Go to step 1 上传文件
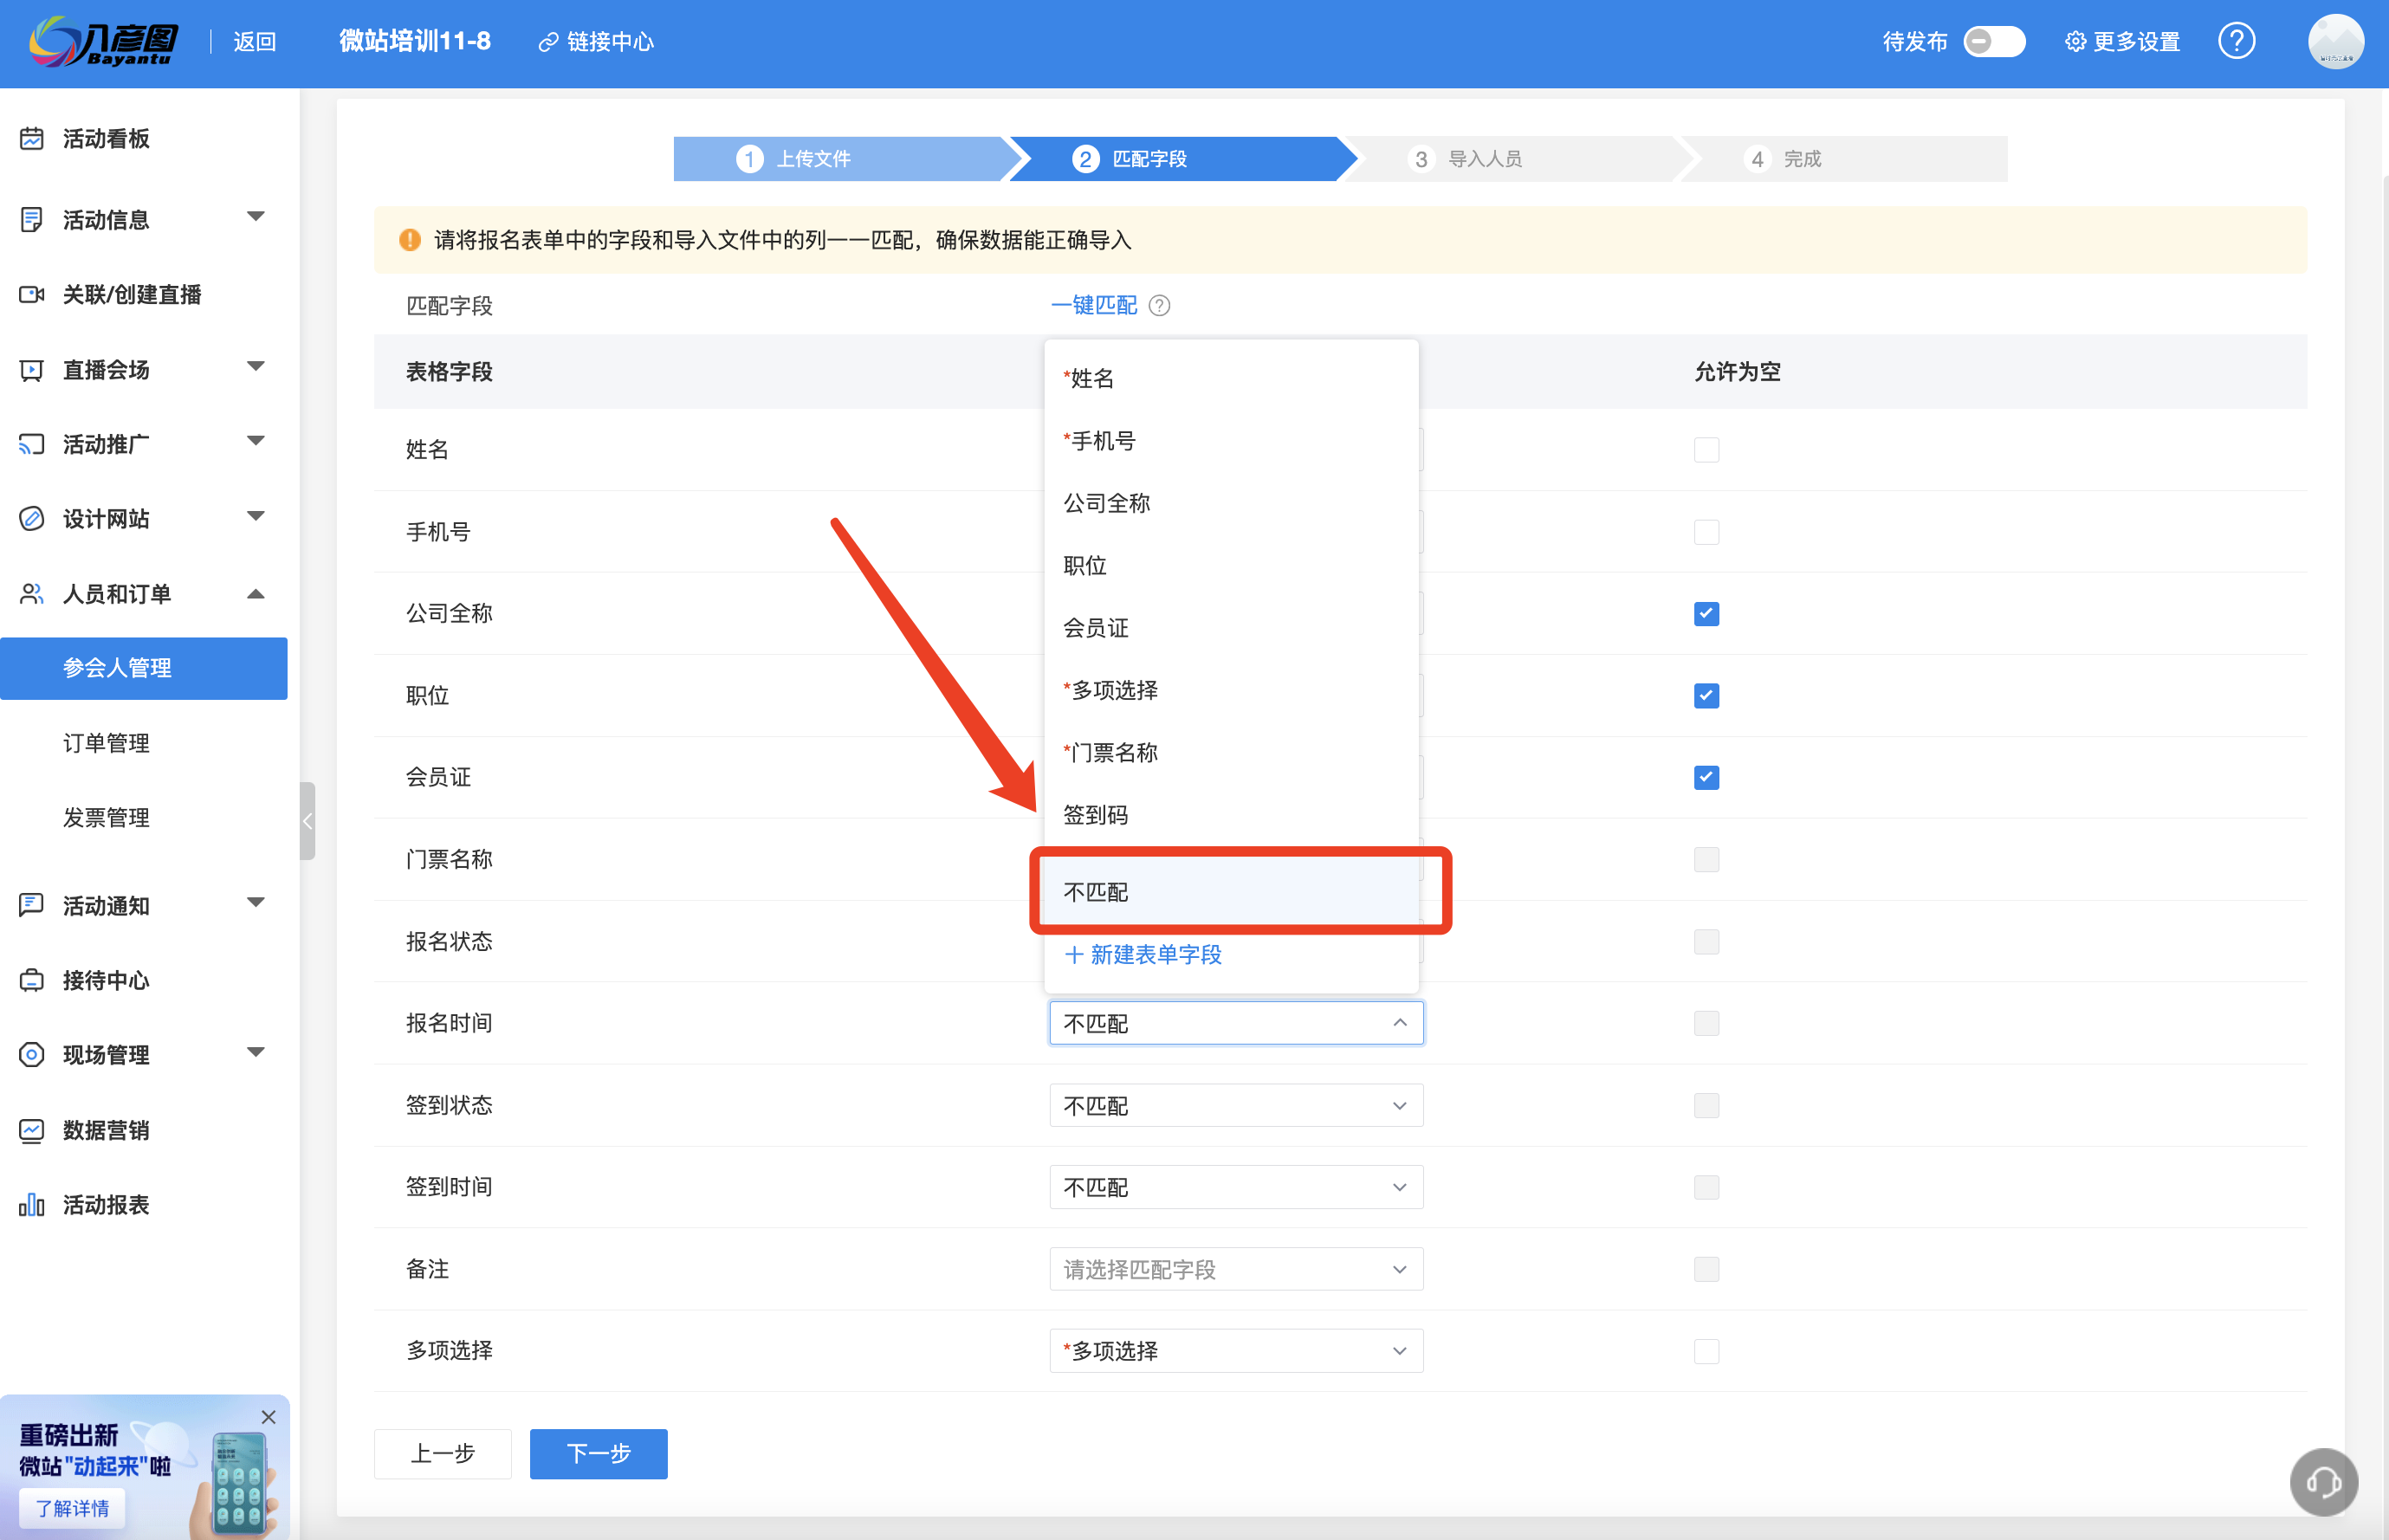The height and width of the screenshot is (1540, 2389). pos(838,159)
